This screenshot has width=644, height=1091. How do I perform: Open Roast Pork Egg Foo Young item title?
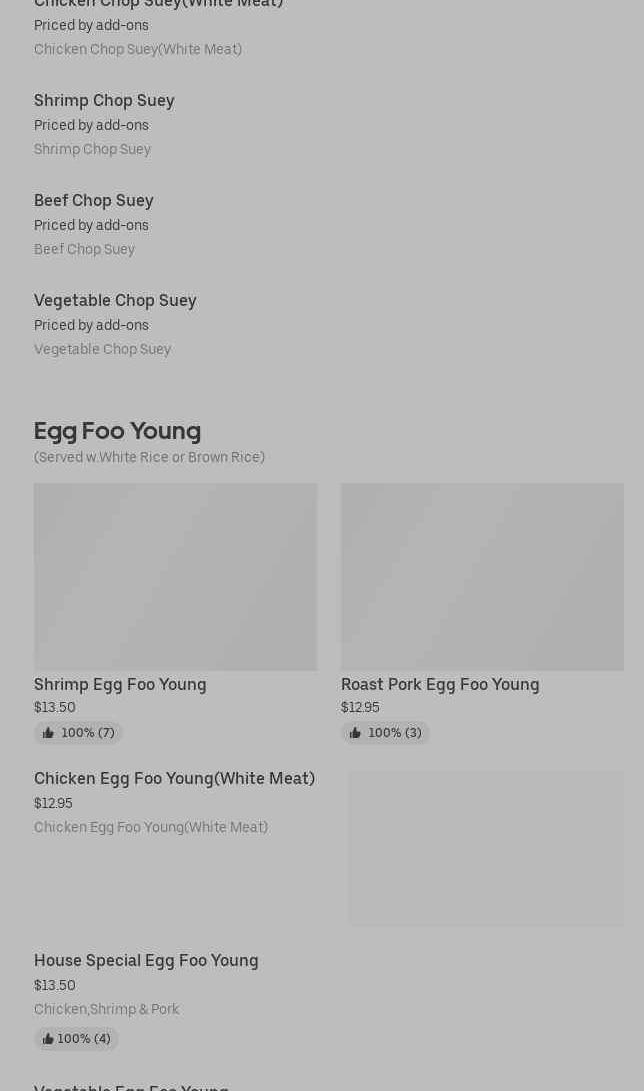[x=440, y=685]
